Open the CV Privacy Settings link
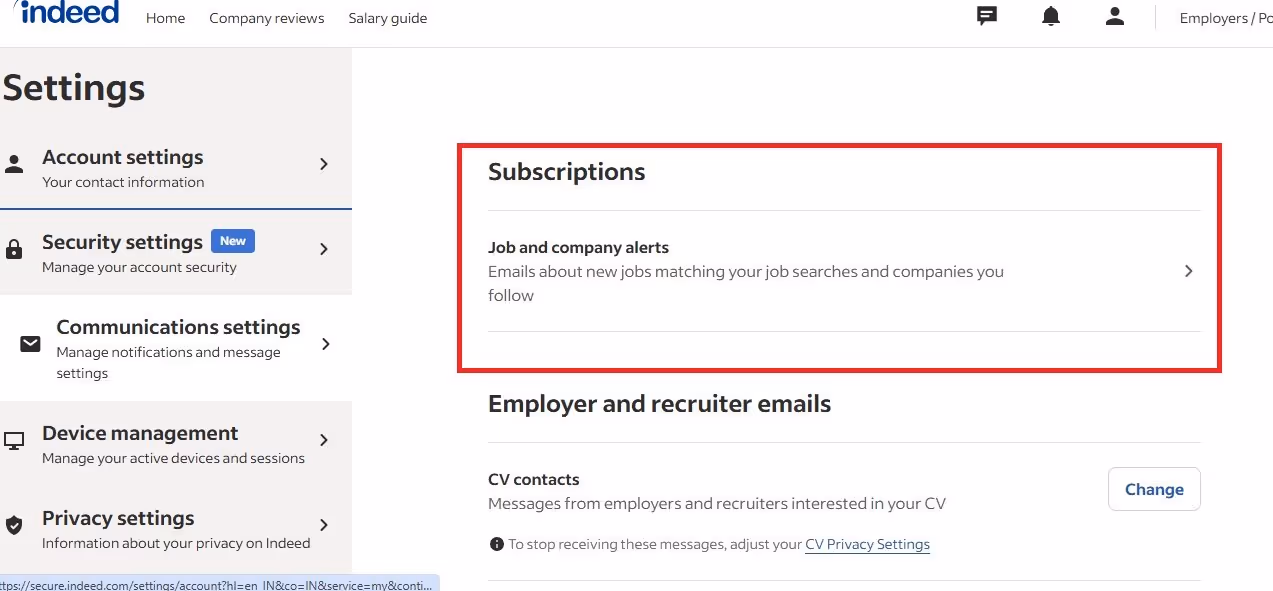Viewport: 1273px width, 591px height. coord(867,544)
